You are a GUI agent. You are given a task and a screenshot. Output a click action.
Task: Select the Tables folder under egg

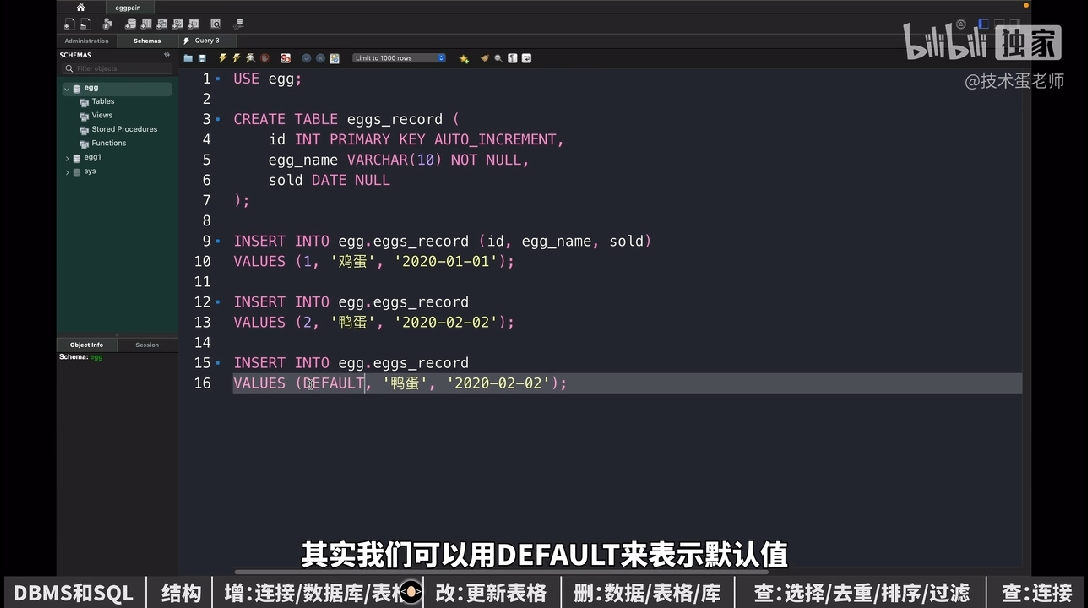pyautogui.click(x=102, y=102)
